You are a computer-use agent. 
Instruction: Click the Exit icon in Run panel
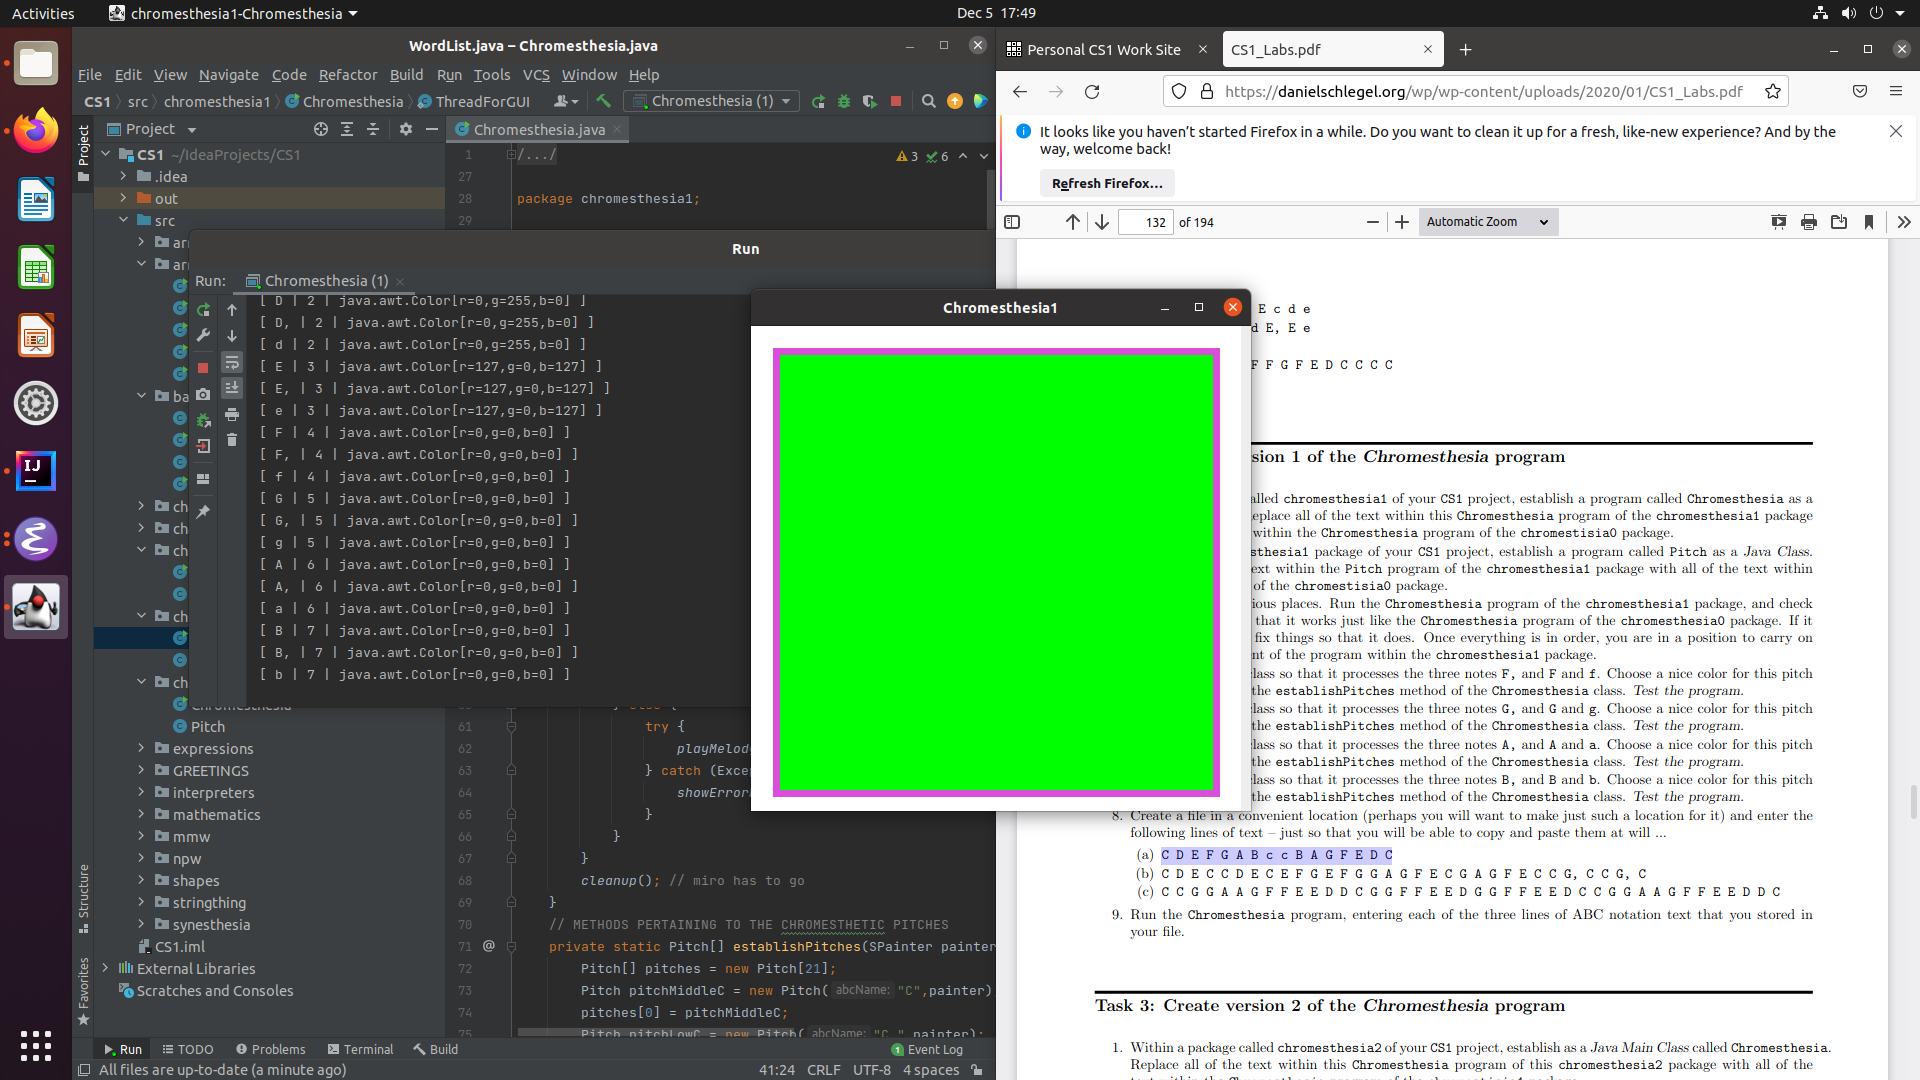coord(204,446)
